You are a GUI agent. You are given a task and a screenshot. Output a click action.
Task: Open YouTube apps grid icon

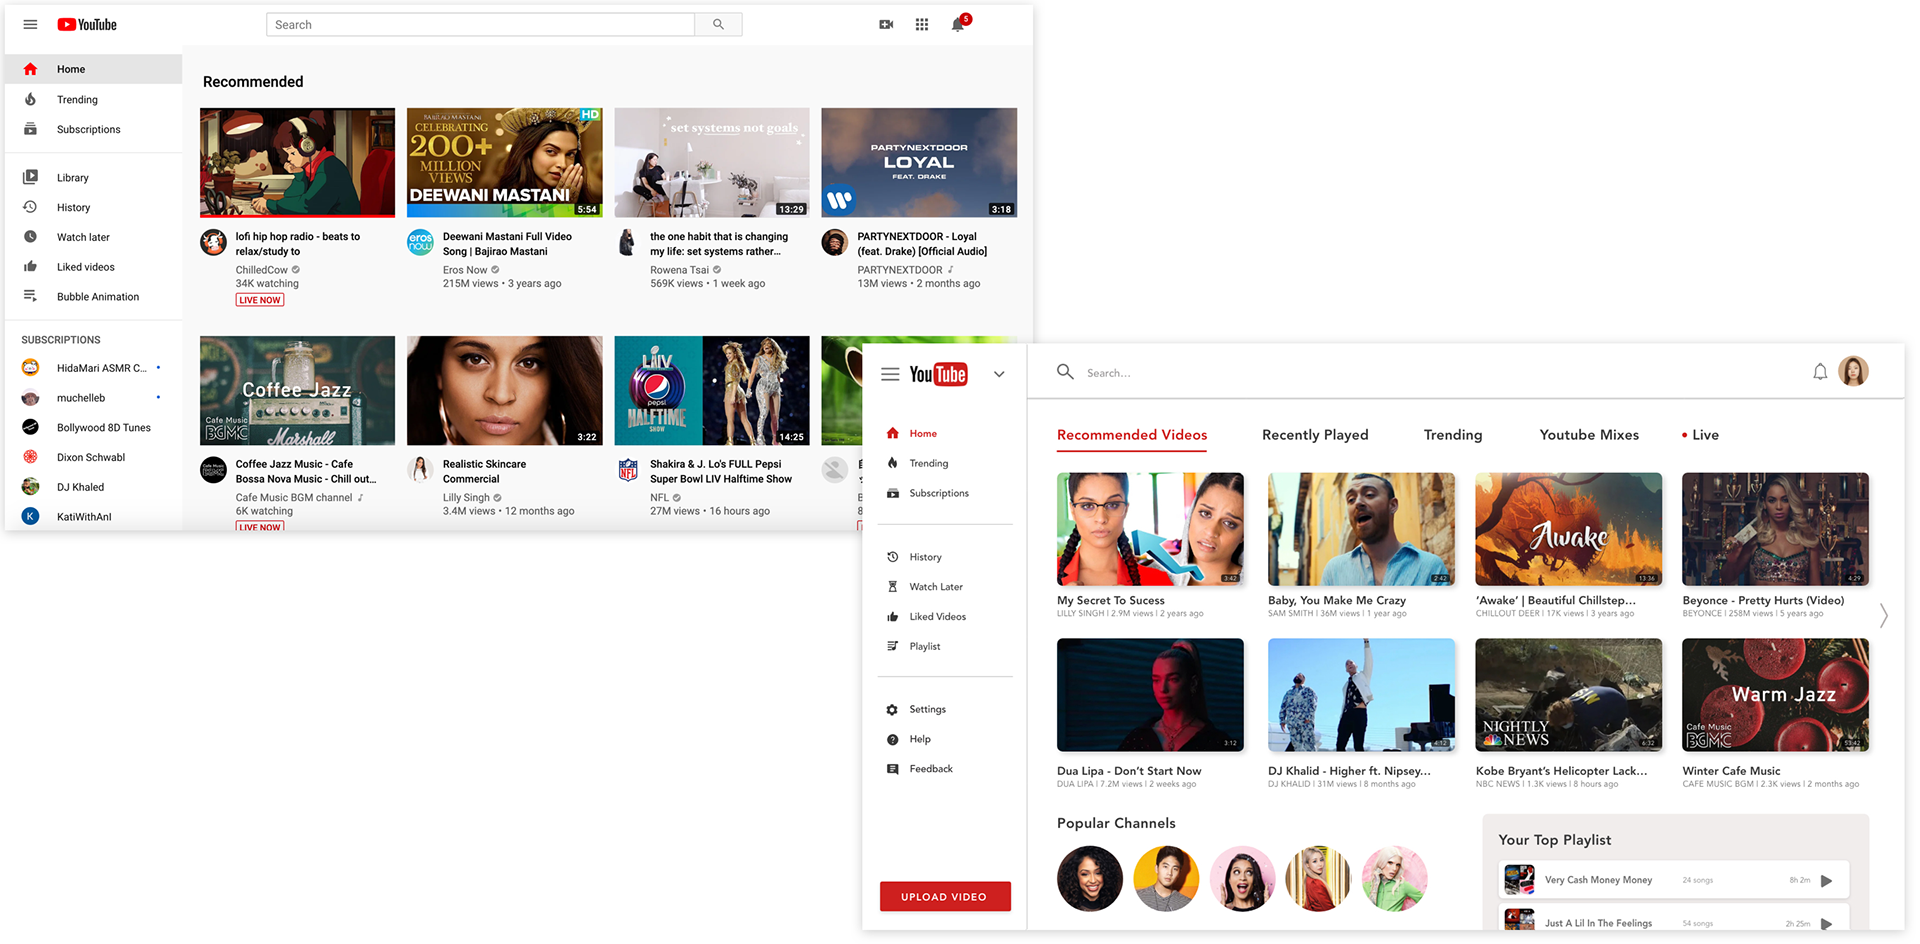click(x=922, y=24)
